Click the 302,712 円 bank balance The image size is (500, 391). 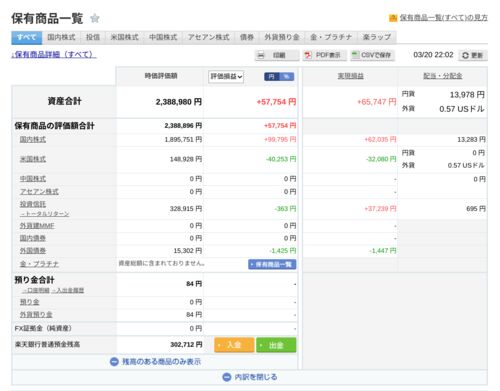[x=186, y=344]
